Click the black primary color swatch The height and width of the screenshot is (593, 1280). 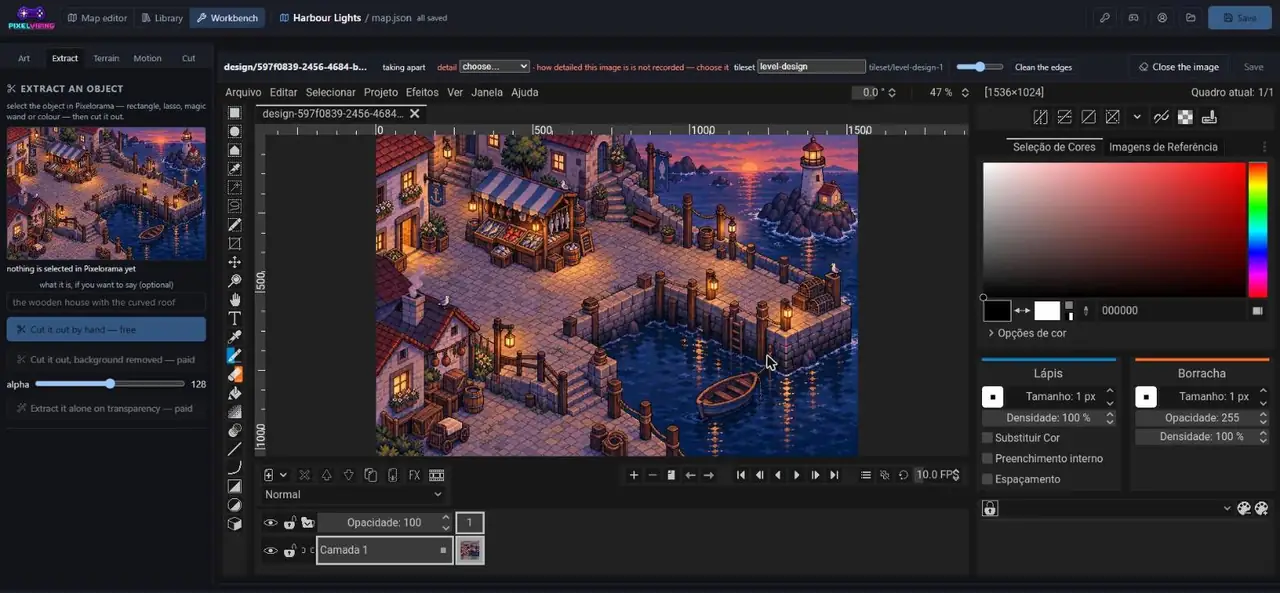(997, 310)
